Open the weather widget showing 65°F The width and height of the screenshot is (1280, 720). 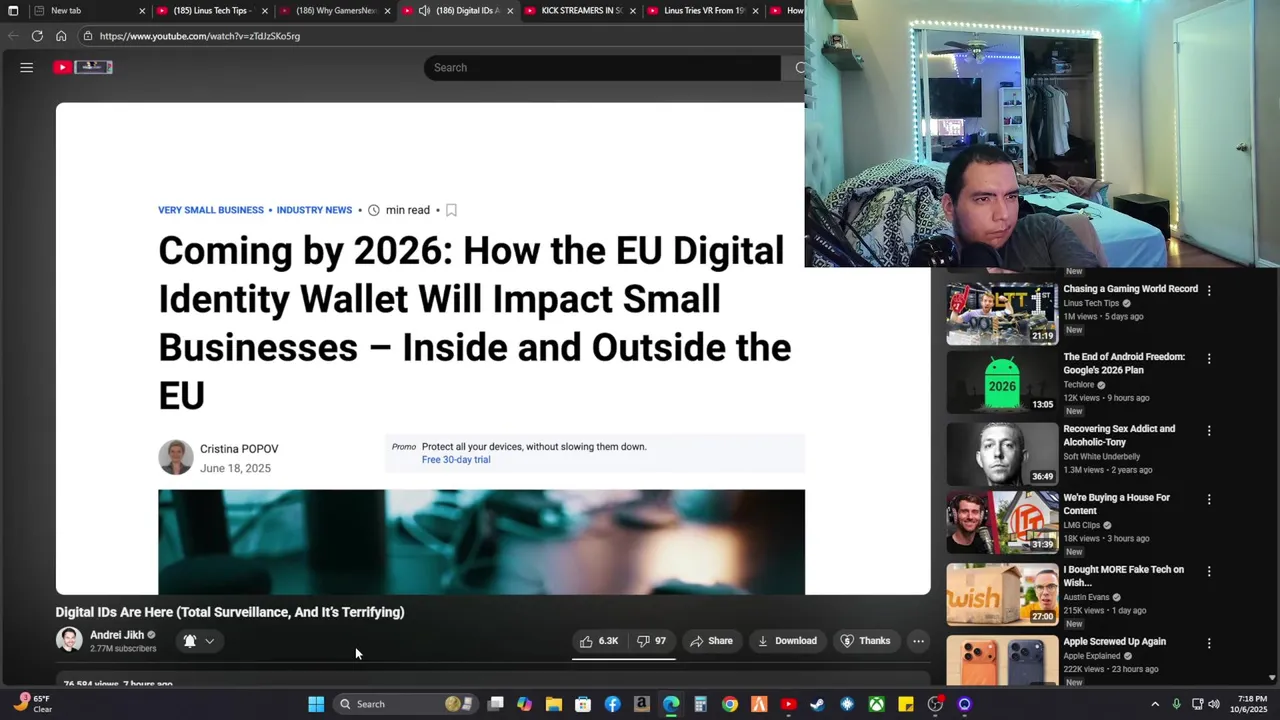(x=33, y=704)
